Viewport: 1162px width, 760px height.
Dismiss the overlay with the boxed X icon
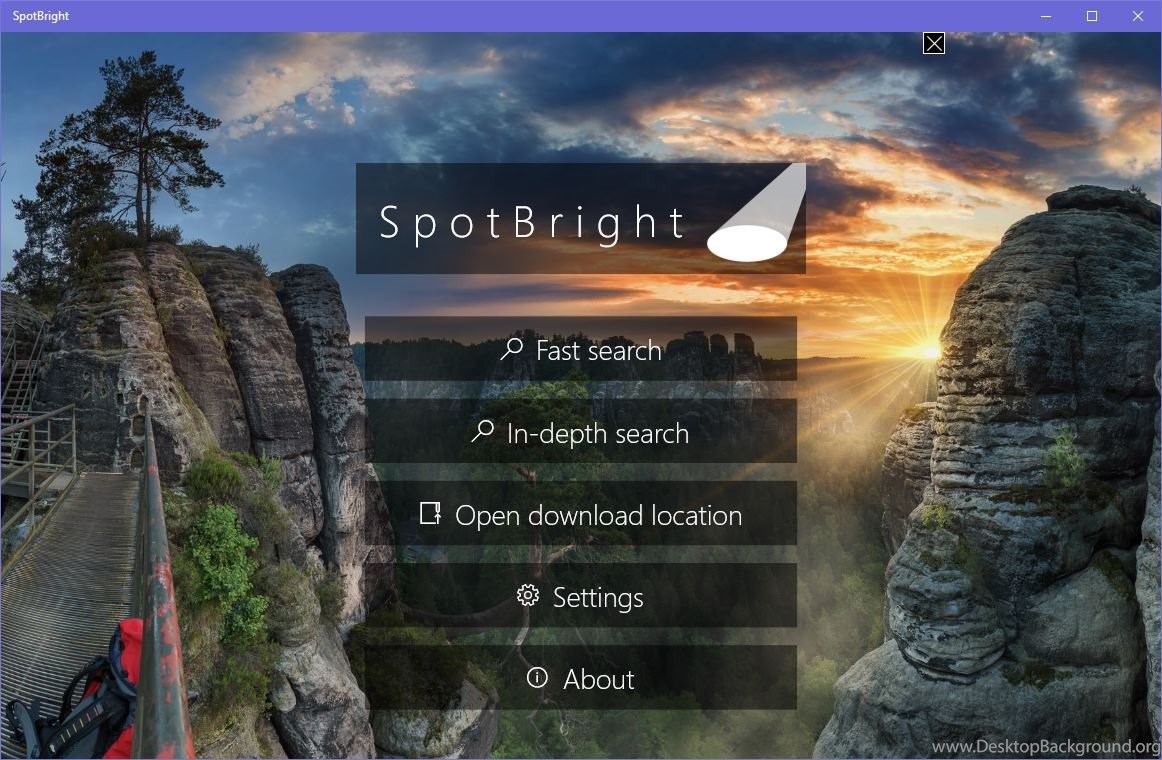(x=934, y=44)
